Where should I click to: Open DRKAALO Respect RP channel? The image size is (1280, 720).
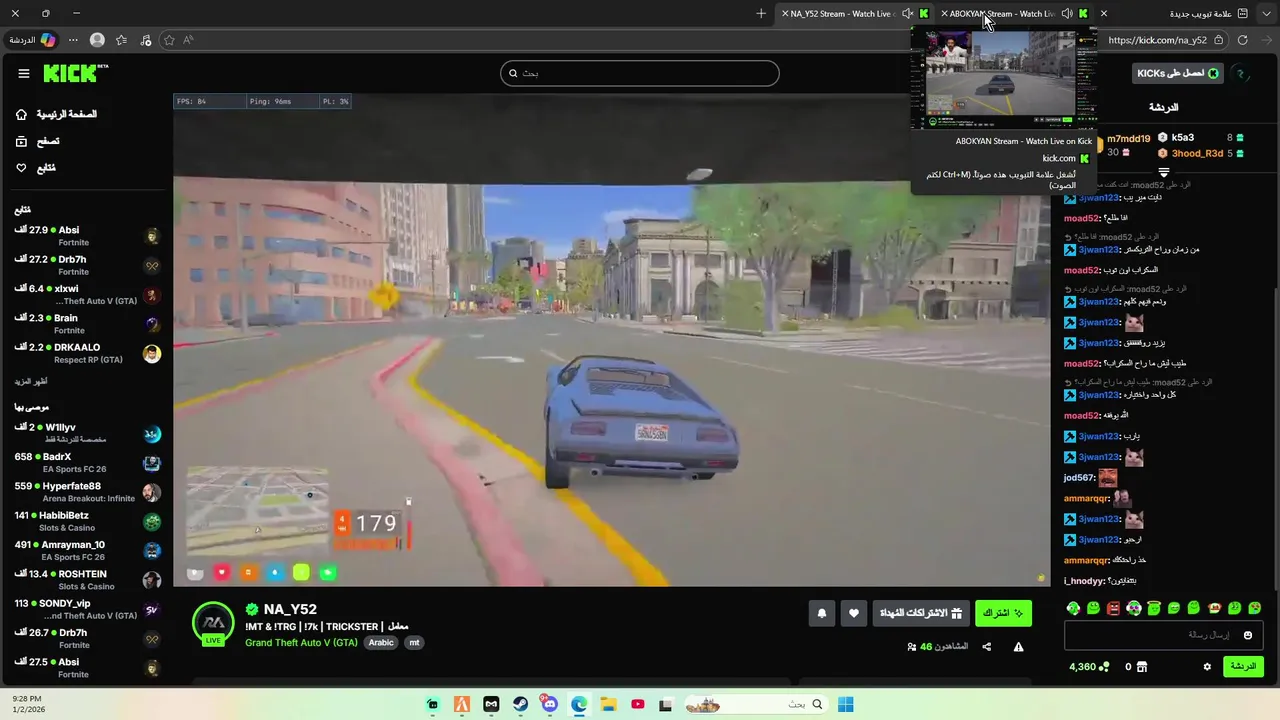coord(87,353)
